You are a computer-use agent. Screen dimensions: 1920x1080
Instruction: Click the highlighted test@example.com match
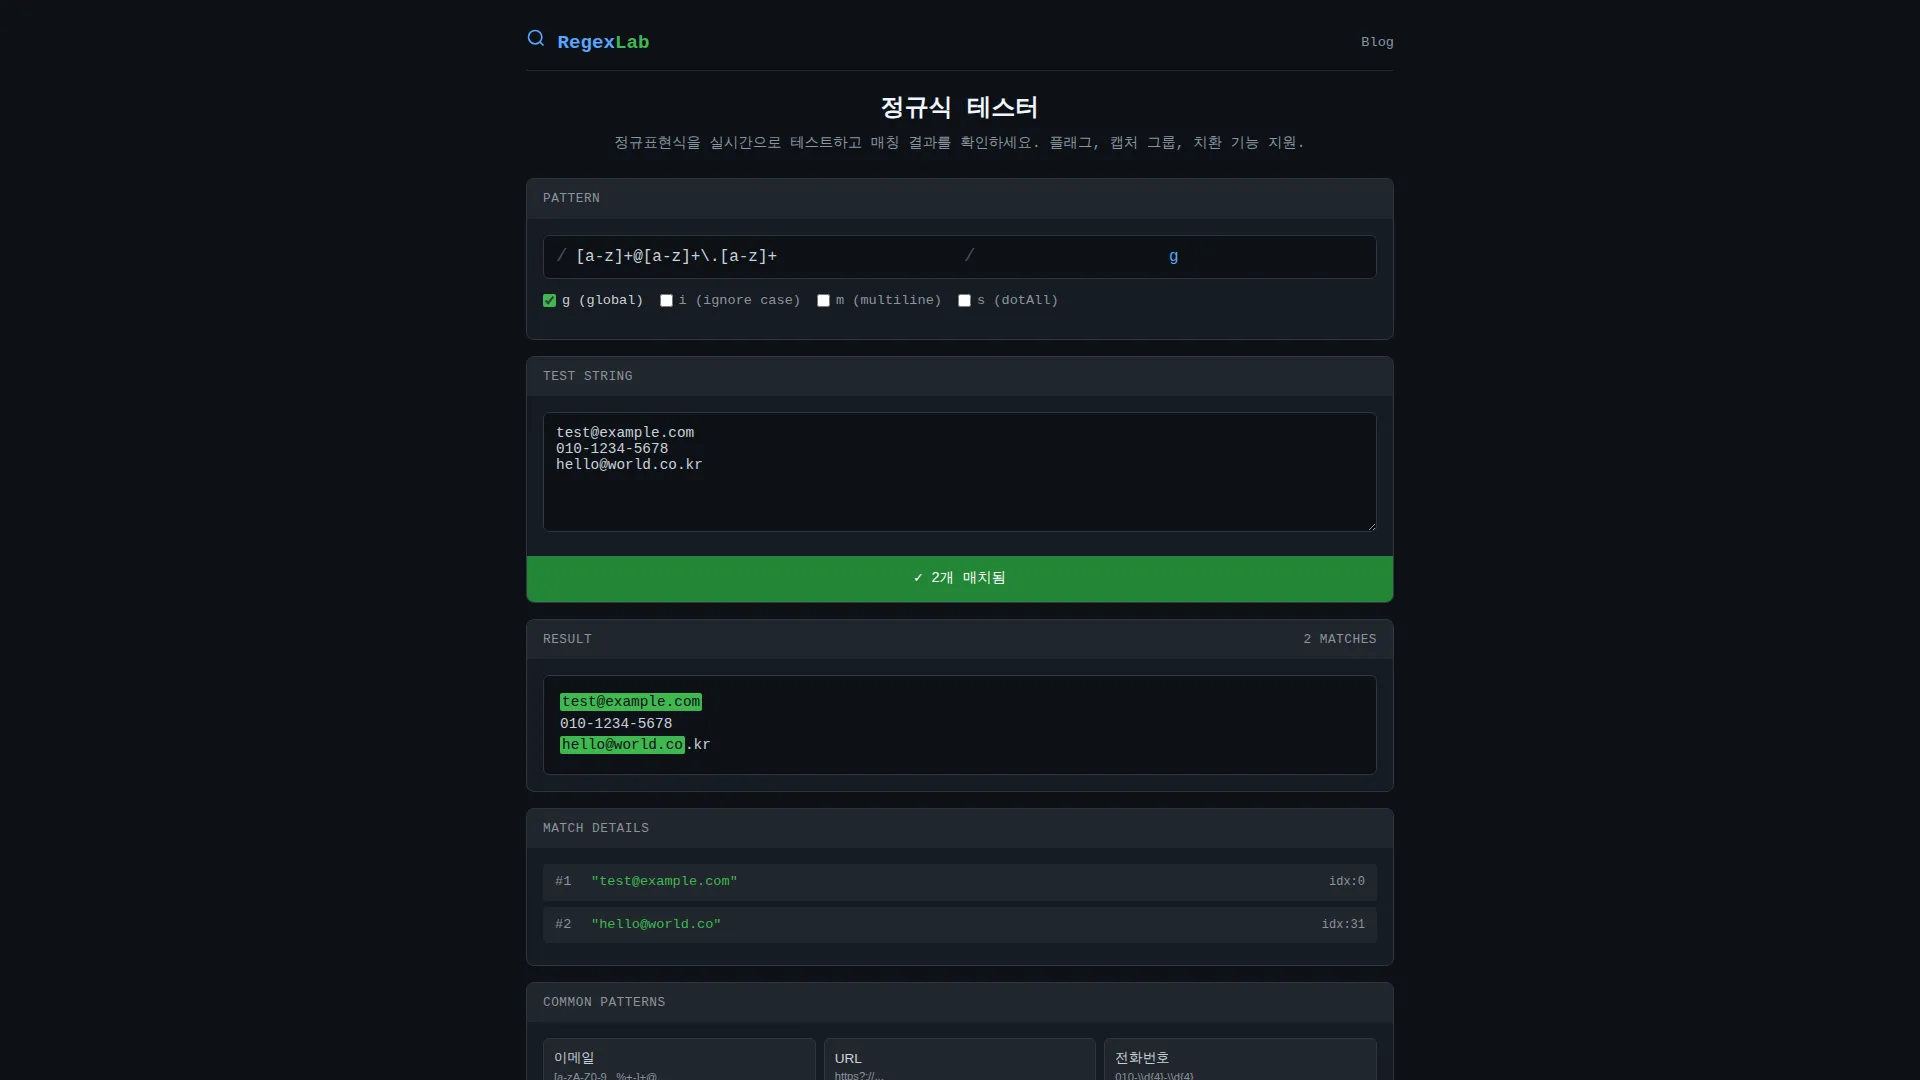tap(631, 702)
